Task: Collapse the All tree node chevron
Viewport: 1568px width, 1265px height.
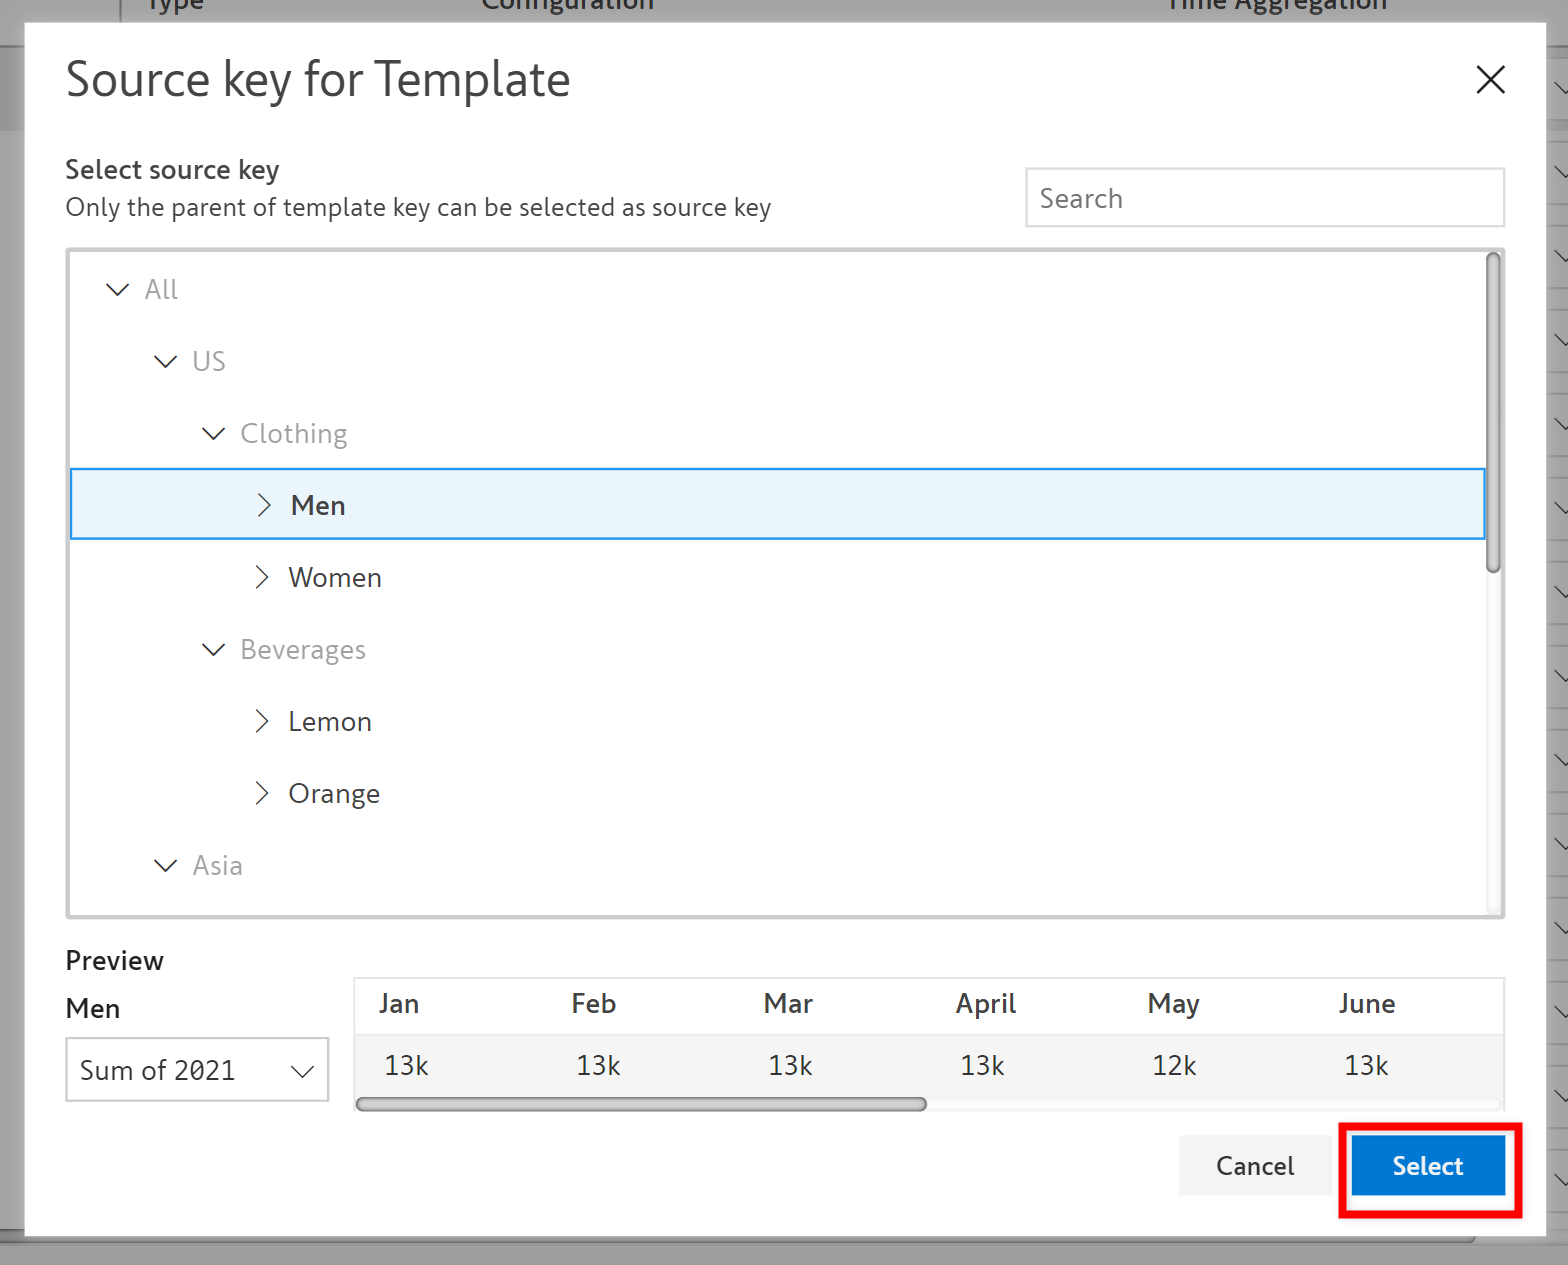Action: (x=118, y=290)
